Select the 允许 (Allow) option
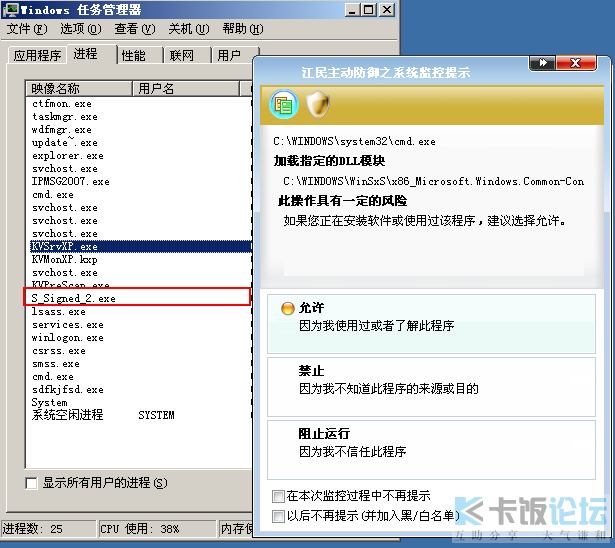 tap(431, 324)
